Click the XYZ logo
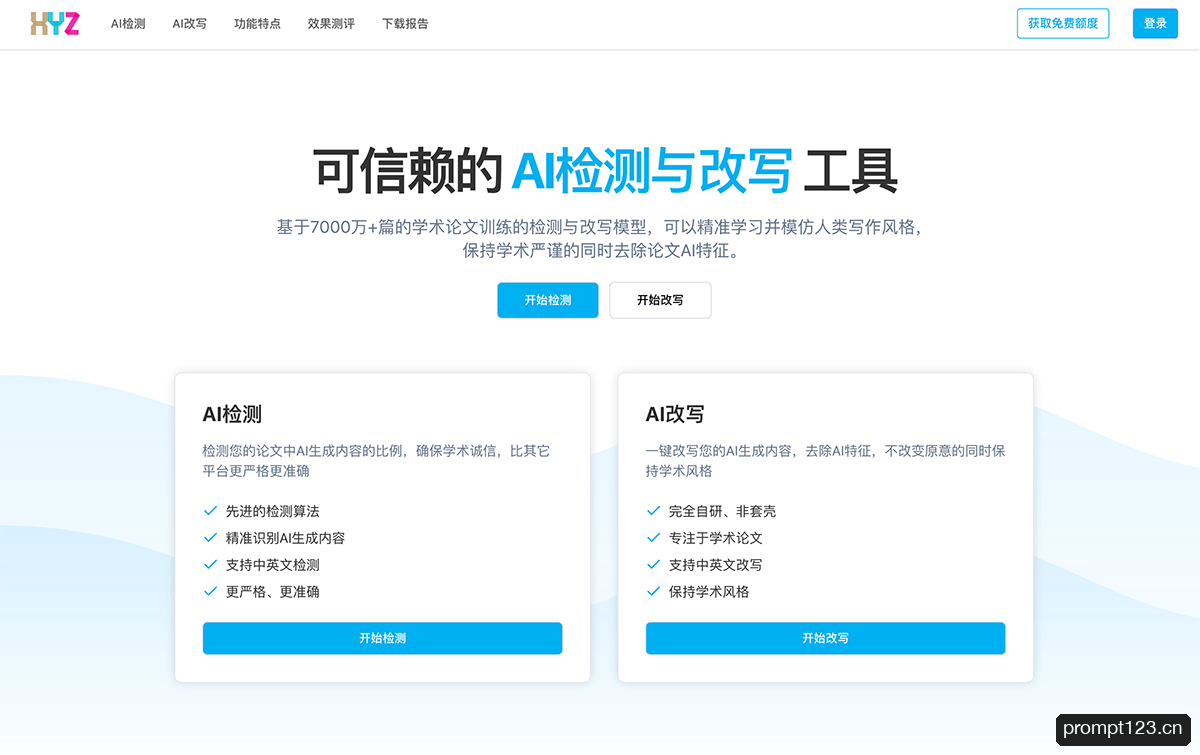The height and width of the screenshot is (755, 1200). click(x=55, y=24)
